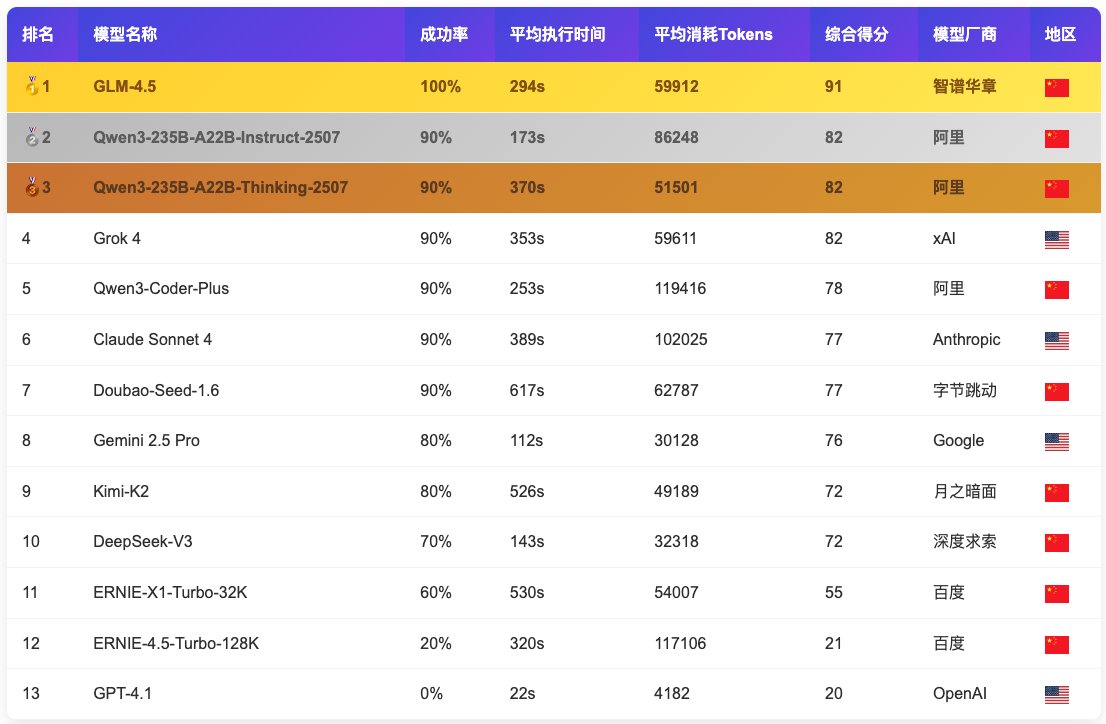
Task: Click the China flag in ERNIE-4.5-Turbo-128K row
Action: point(1057,644)
